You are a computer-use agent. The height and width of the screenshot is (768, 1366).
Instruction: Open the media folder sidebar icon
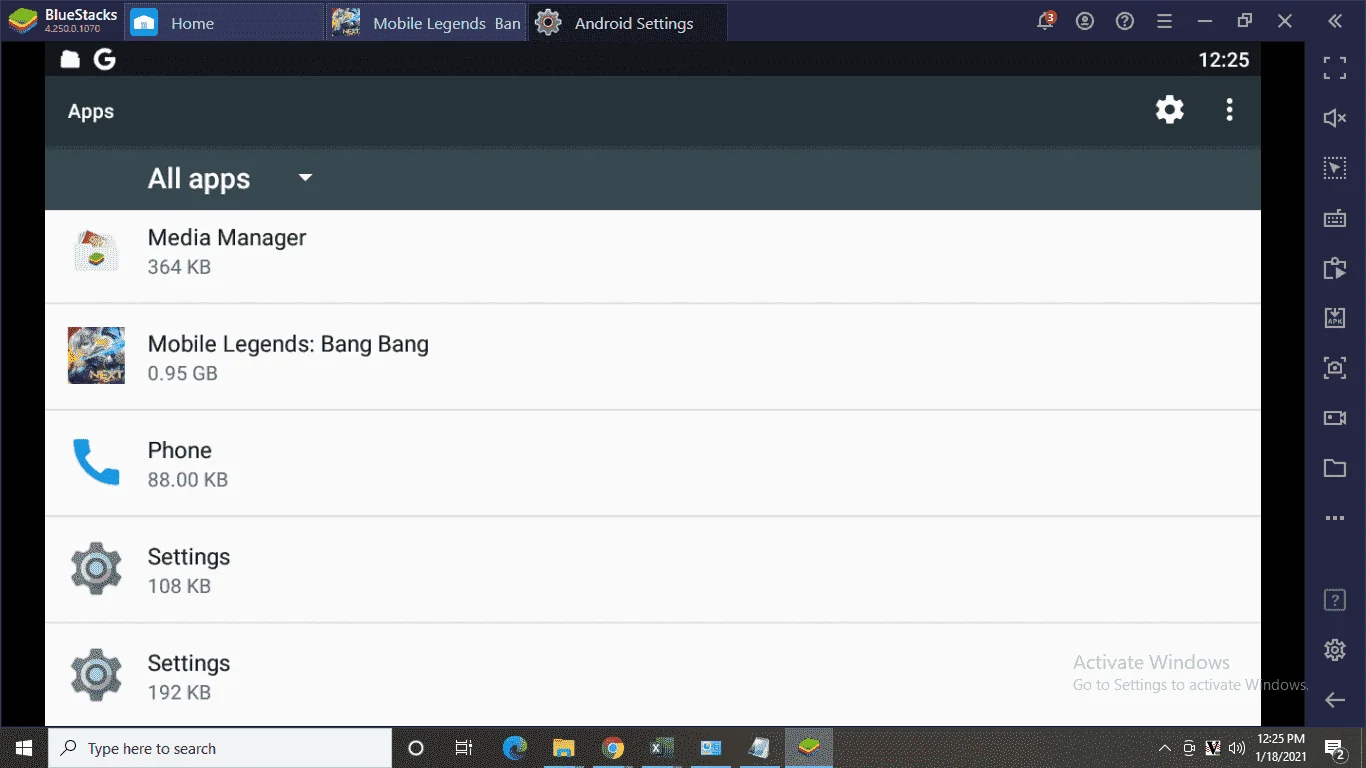[x=1335, y=468]
